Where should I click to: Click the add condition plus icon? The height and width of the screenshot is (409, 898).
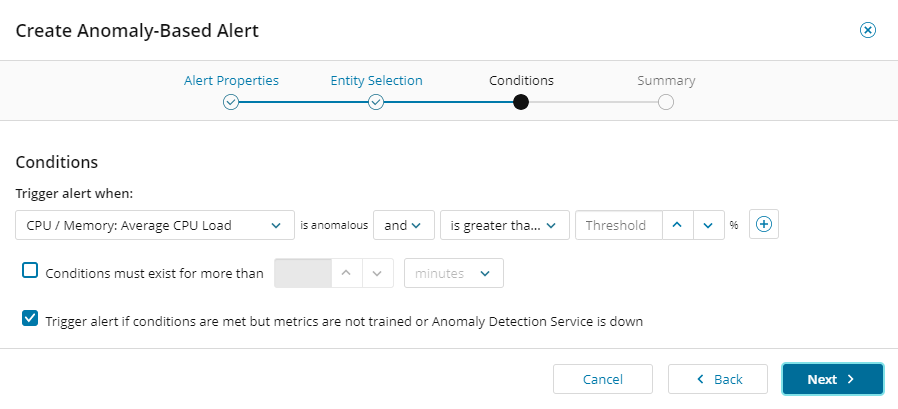[x=764, y=225]
